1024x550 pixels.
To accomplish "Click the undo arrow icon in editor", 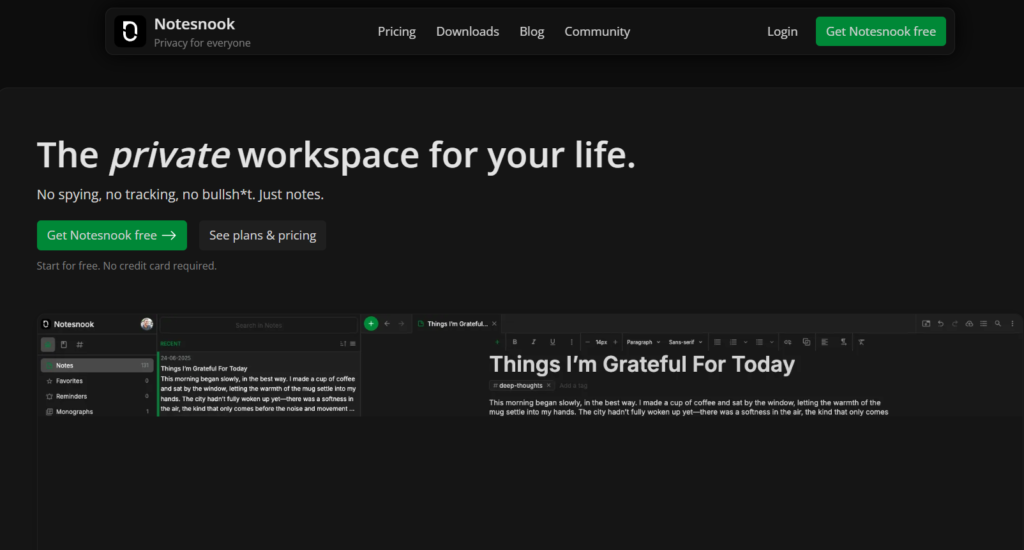I will click(940, 324).
